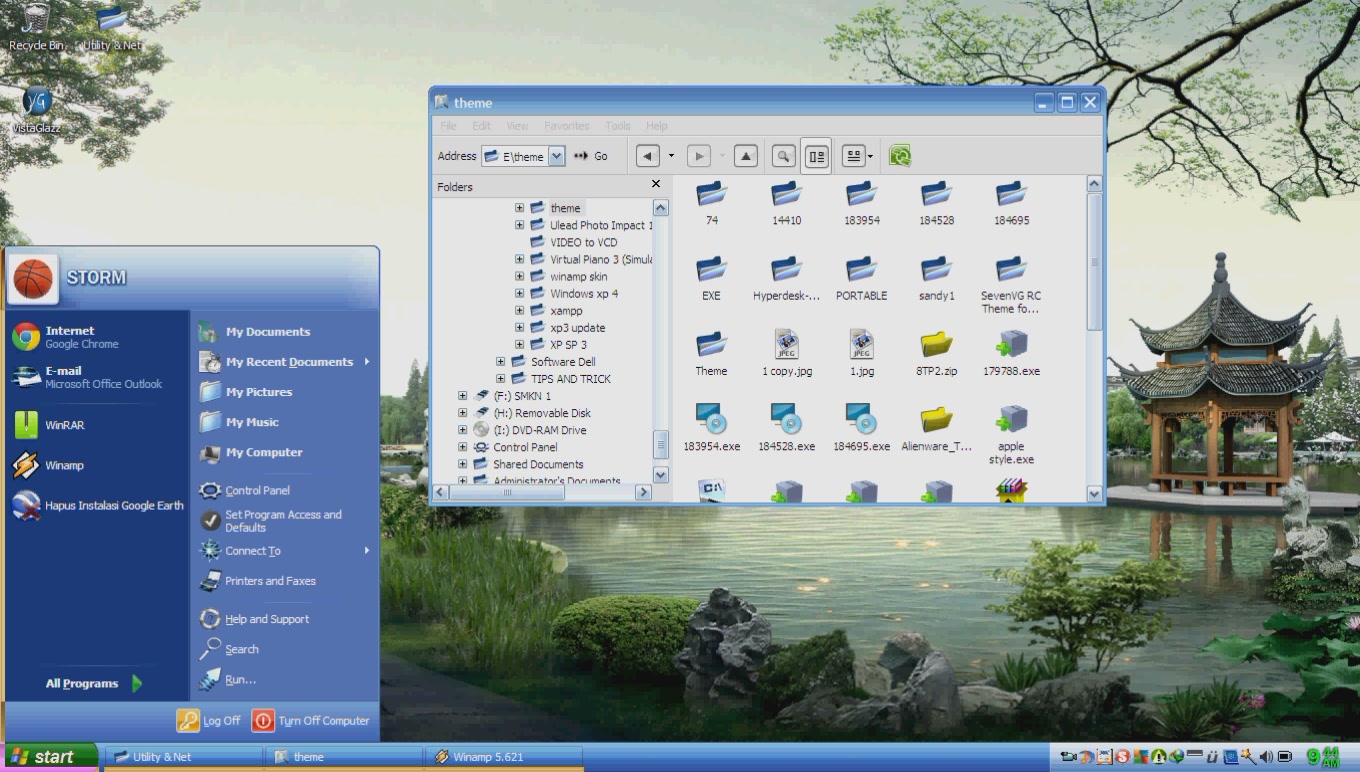Open the Favorites menu
Image resolution: width=1360 pixels, height=772 pixels.
[566, 126]
